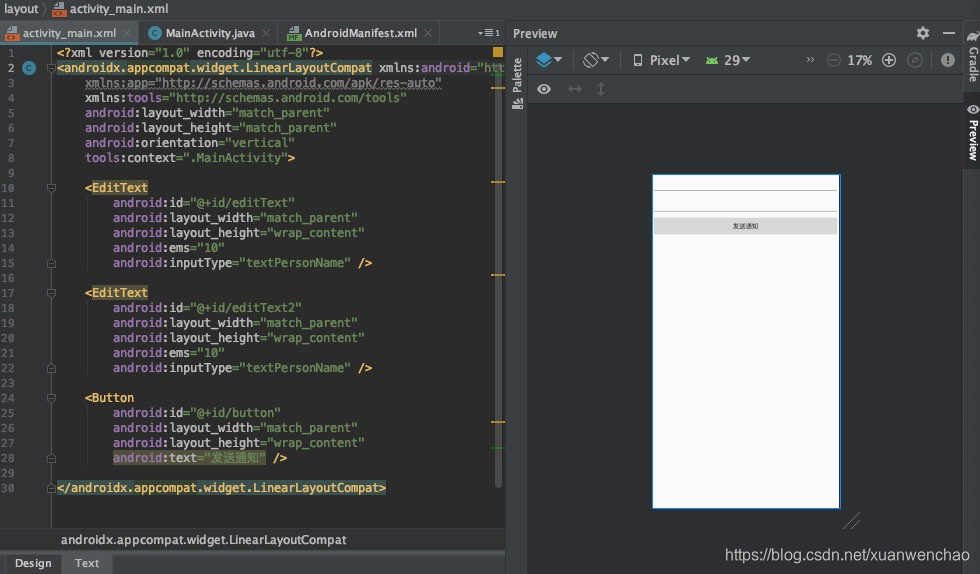Open the design surface layers dropdown
Screen dimensions: 980x574
click(549, 60)
